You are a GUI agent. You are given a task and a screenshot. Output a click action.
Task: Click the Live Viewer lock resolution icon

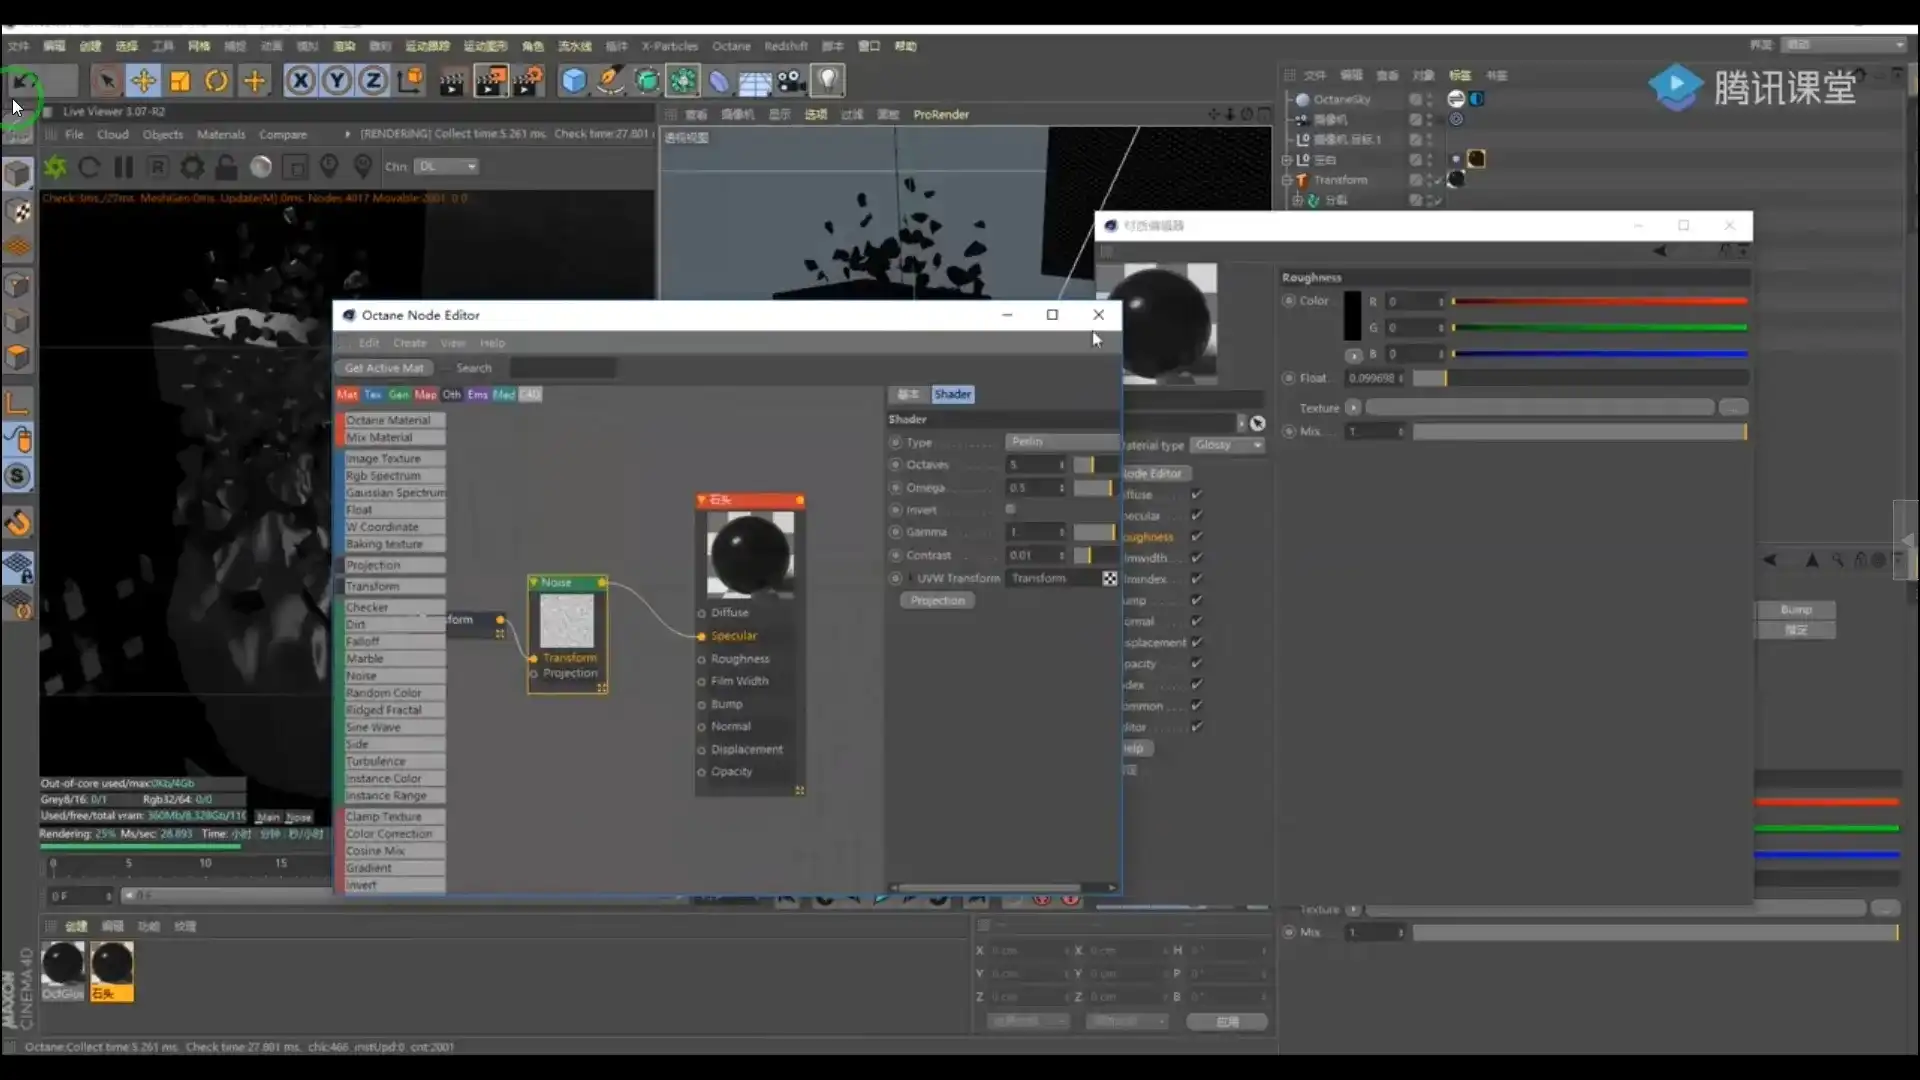(x=227, y=167)
